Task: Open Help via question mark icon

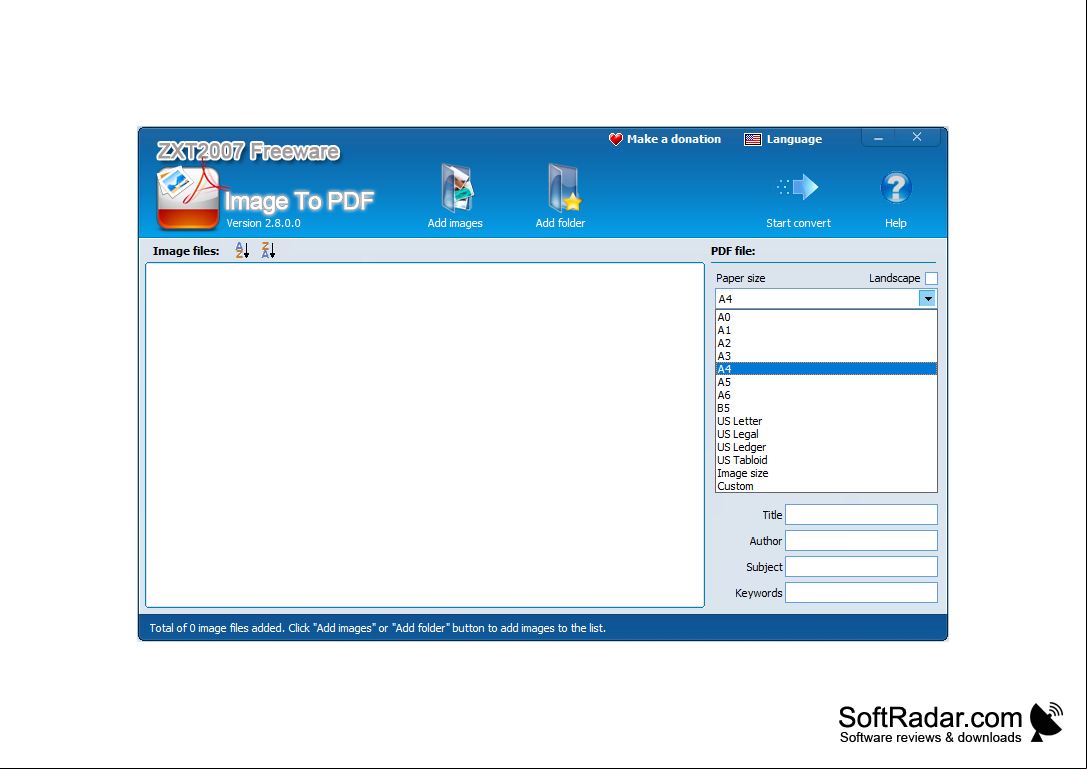Action: (x=896, y=188)
